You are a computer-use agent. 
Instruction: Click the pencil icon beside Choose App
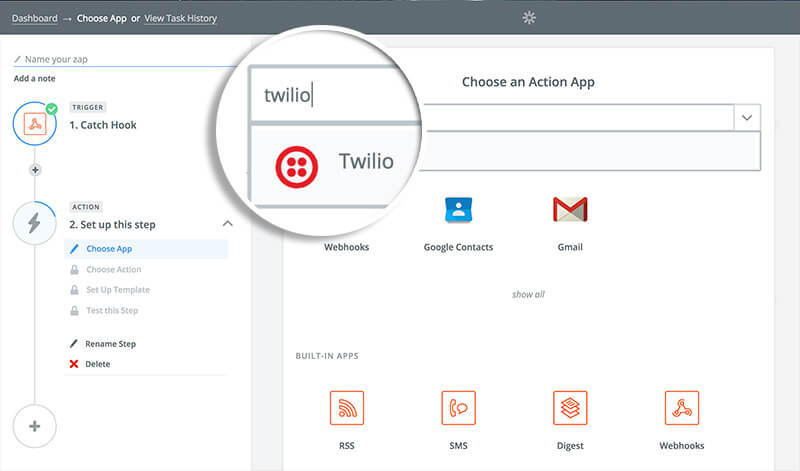[x=74, y=249]
